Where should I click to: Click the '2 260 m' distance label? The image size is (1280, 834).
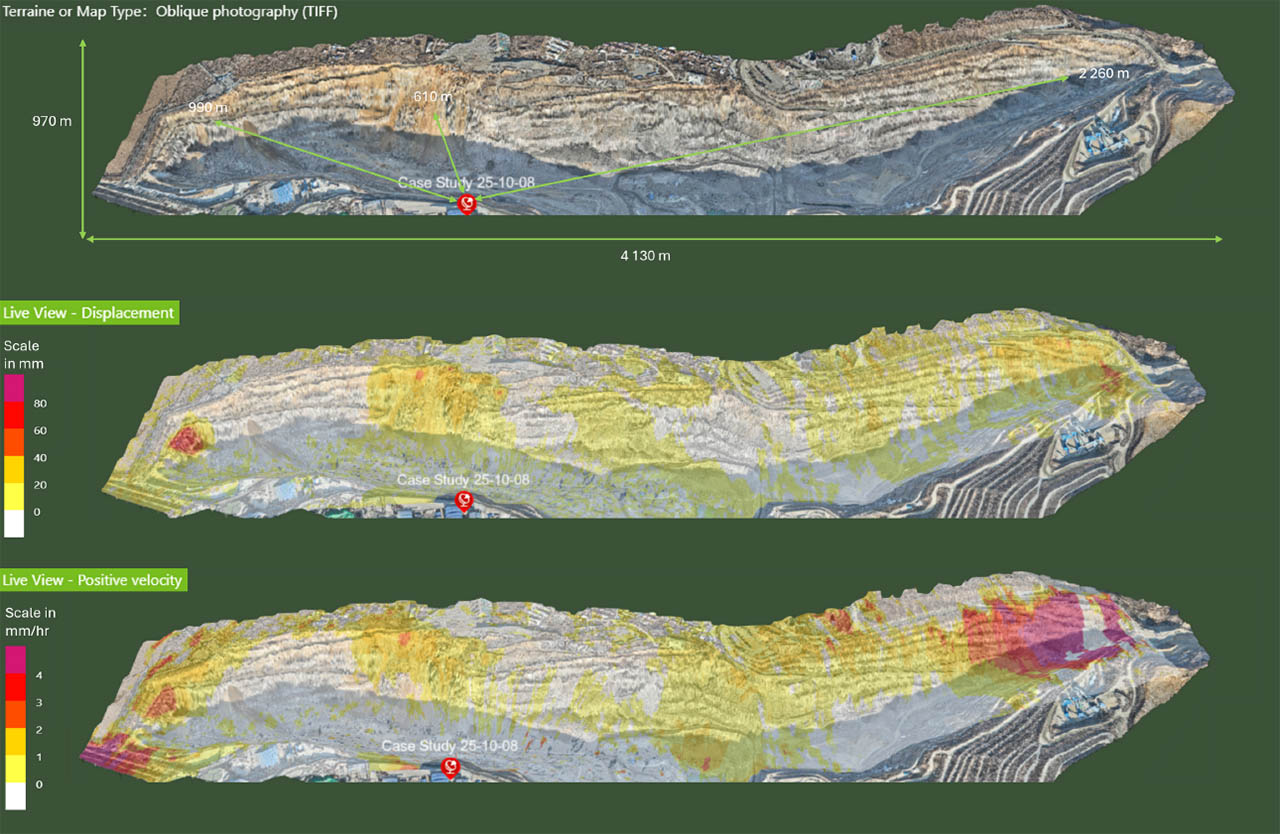click(1104, 74)
